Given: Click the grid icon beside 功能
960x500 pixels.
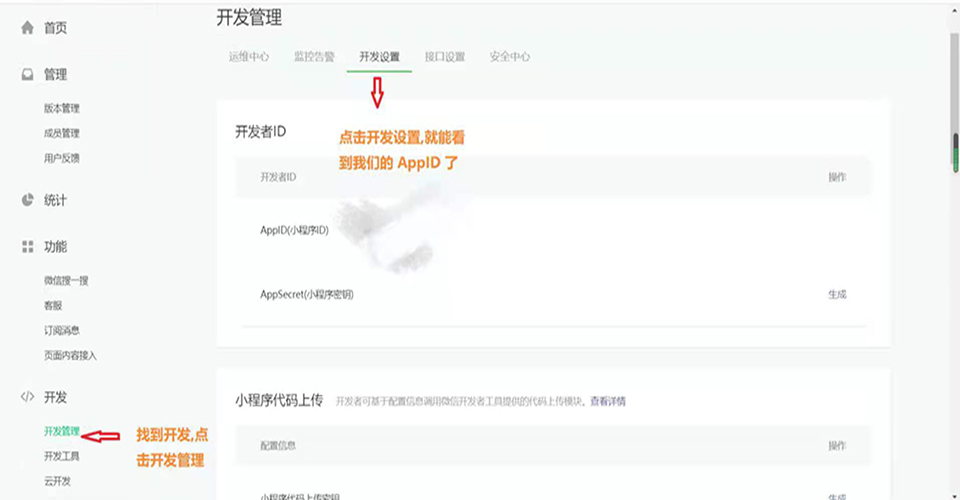Looking at the screenshot, I should [28, 247].
